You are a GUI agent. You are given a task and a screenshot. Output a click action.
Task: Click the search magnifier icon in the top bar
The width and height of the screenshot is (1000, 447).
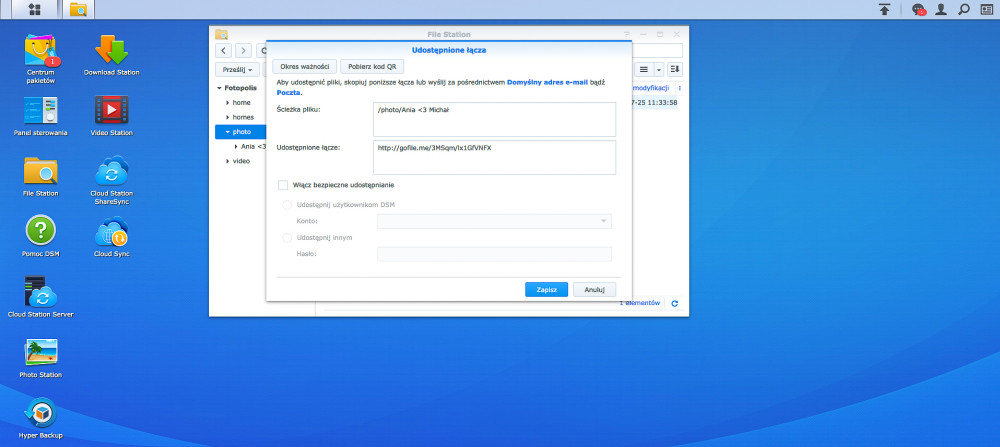tap(964, 10)
